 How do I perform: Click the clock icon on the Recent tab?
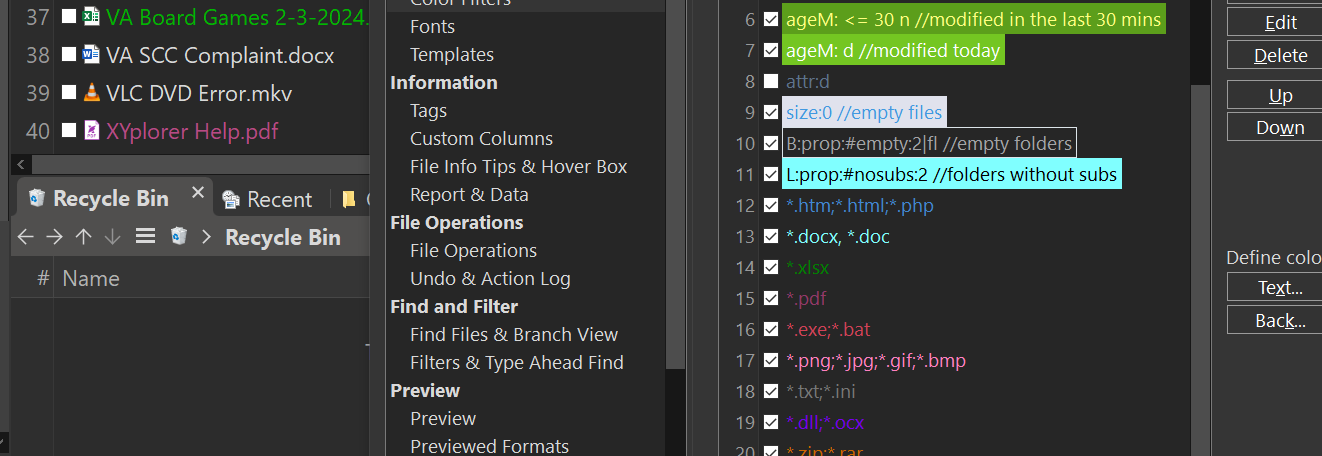tap(230, 199)
